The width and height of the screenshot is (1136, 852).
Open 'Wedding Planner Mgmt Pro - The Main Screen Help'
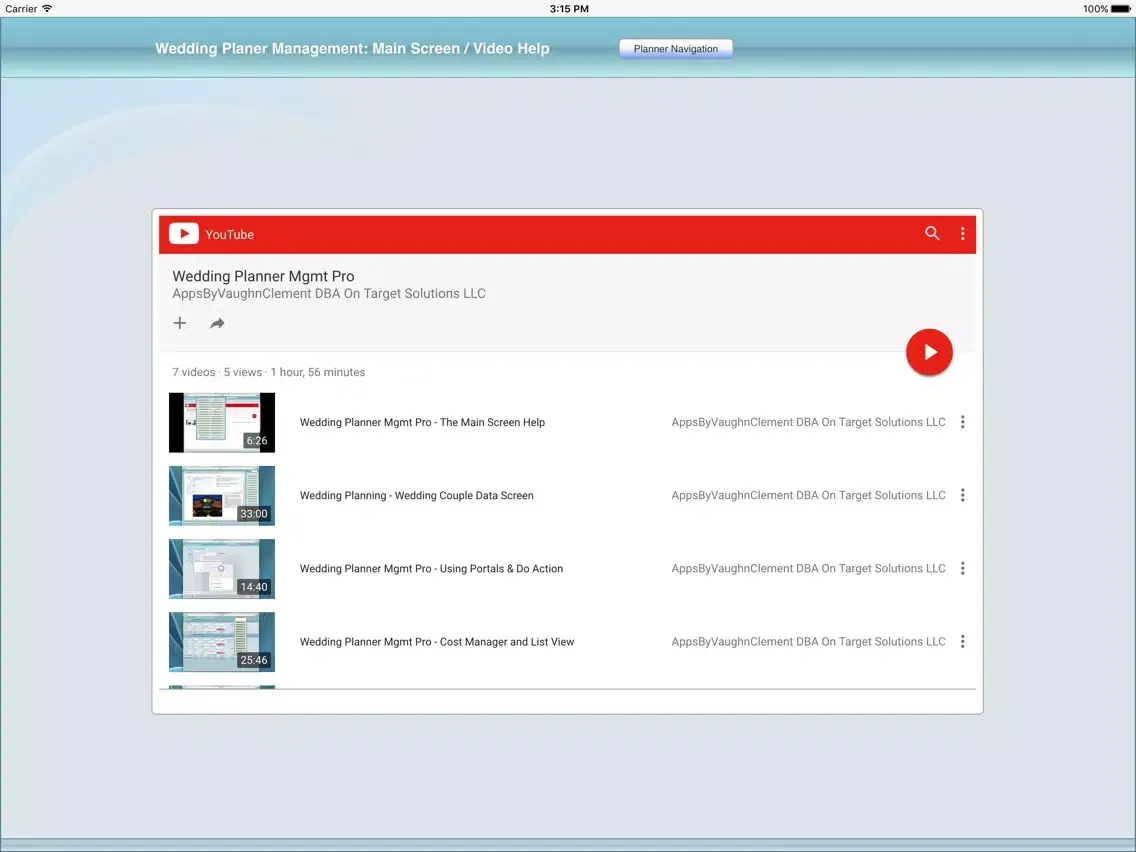point(422,422)
